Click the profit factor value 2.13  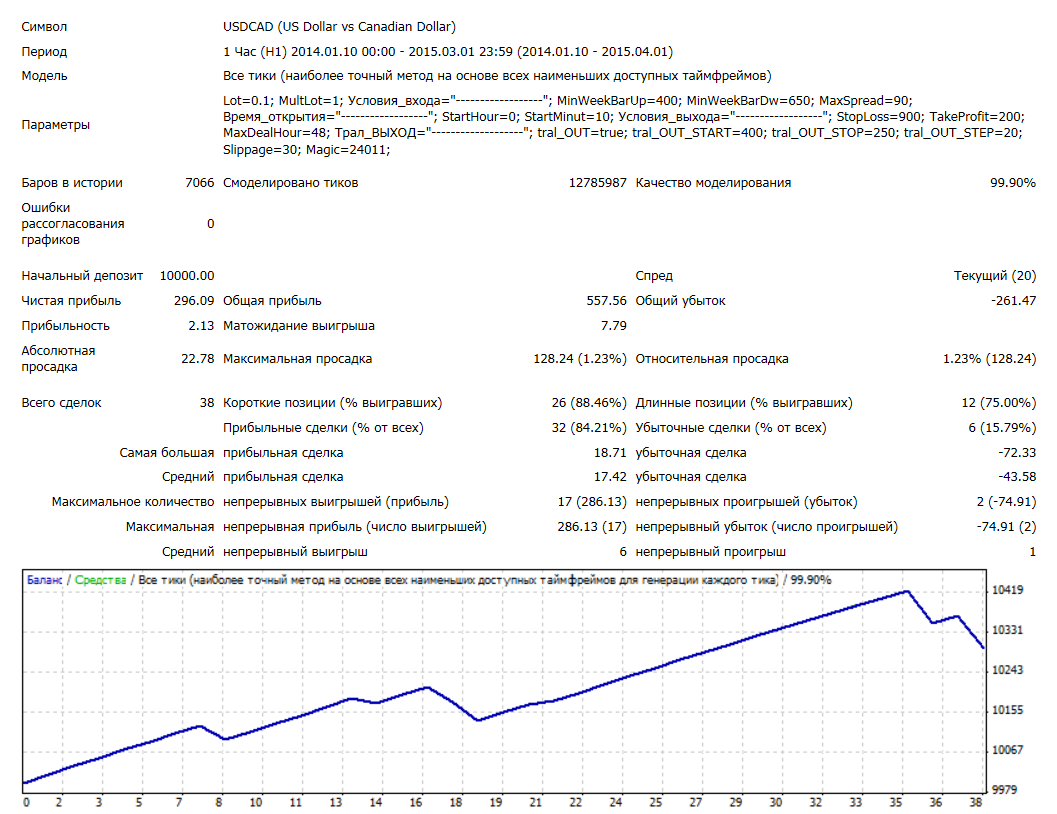[x=201, y=325]
